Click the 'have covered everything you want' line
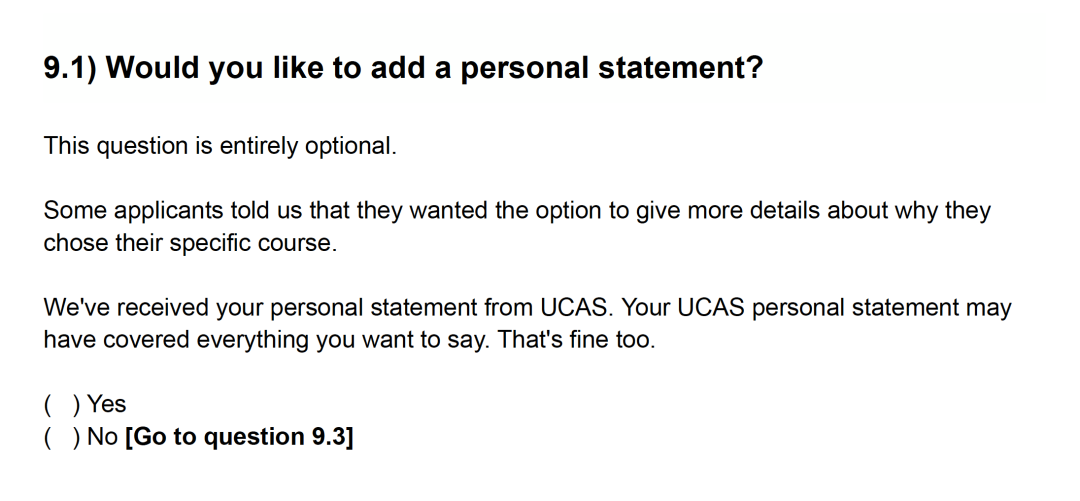This screenshot has width=1080, height=501. point(349,340)
